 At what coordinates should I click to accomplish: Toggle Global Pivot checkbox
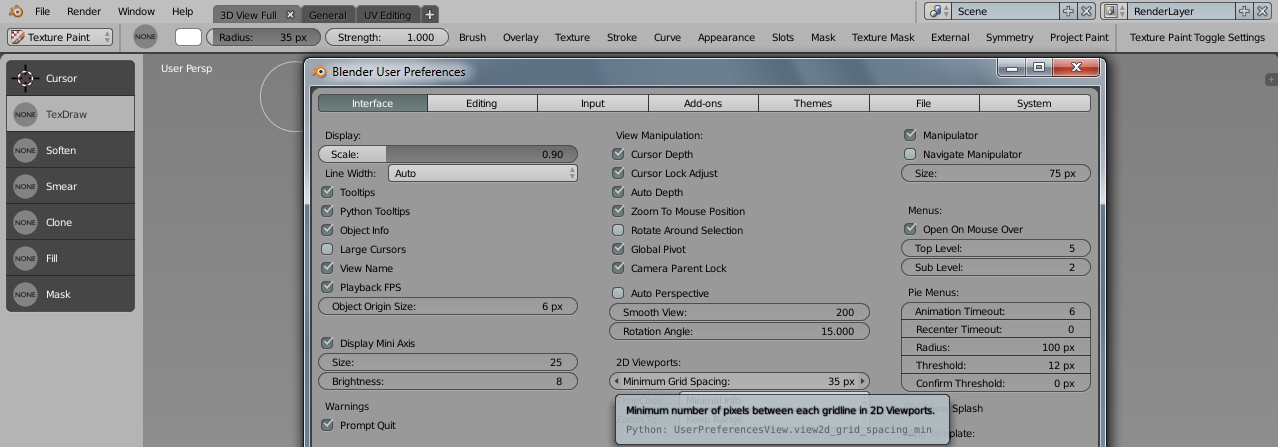tap(618, 249)
